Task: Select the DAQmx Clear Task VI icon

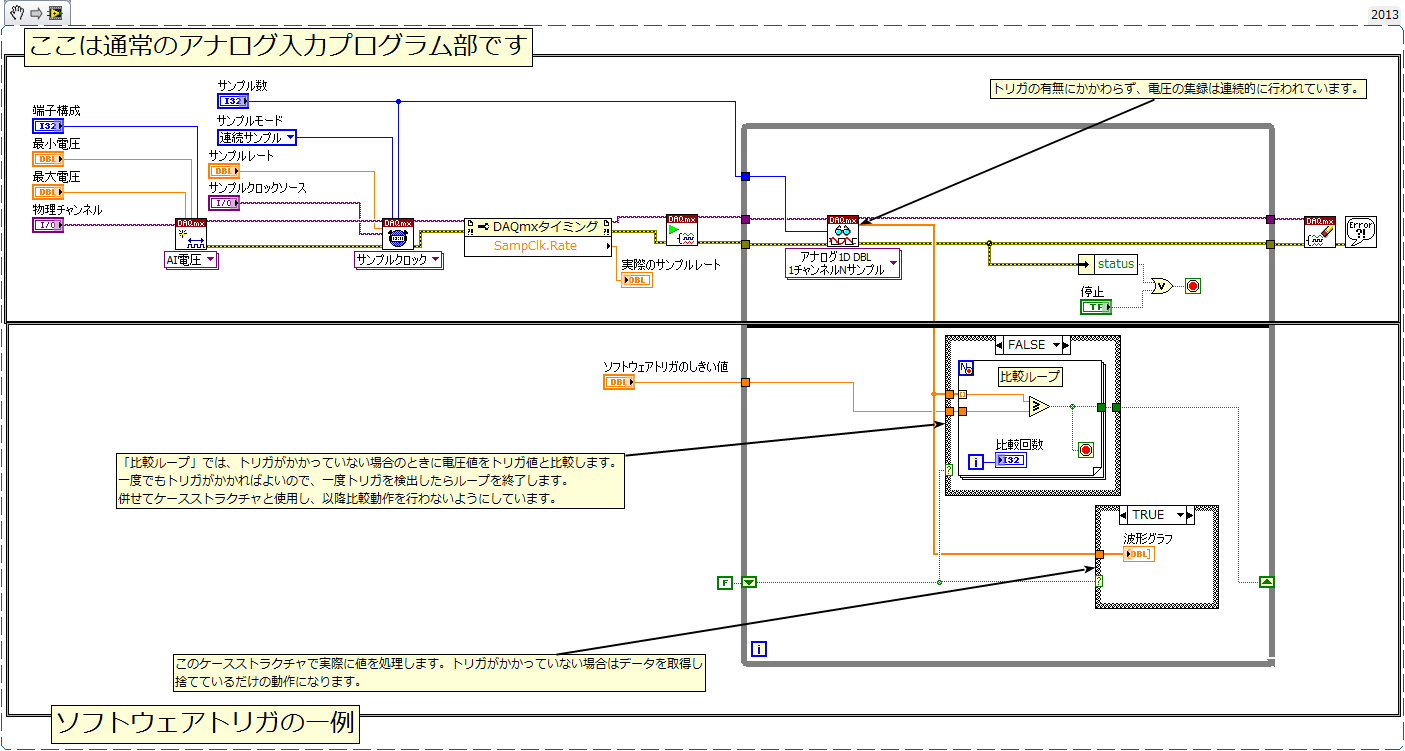Action: click(x=1319, y=232)
